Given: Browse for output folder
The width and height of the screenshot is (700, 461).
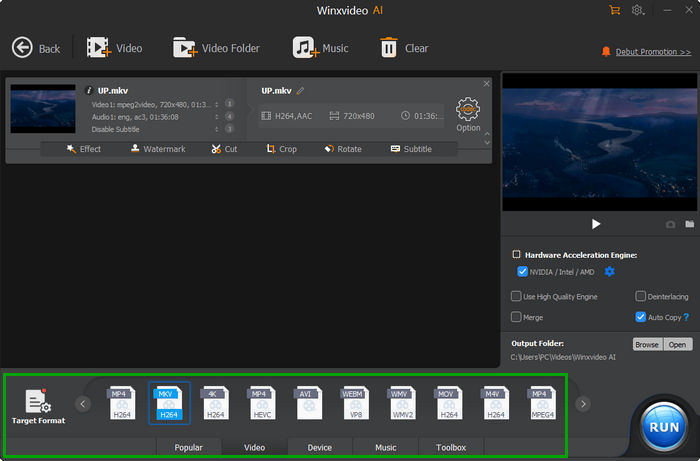Looking at the screenshot, I should pos(647,345).
